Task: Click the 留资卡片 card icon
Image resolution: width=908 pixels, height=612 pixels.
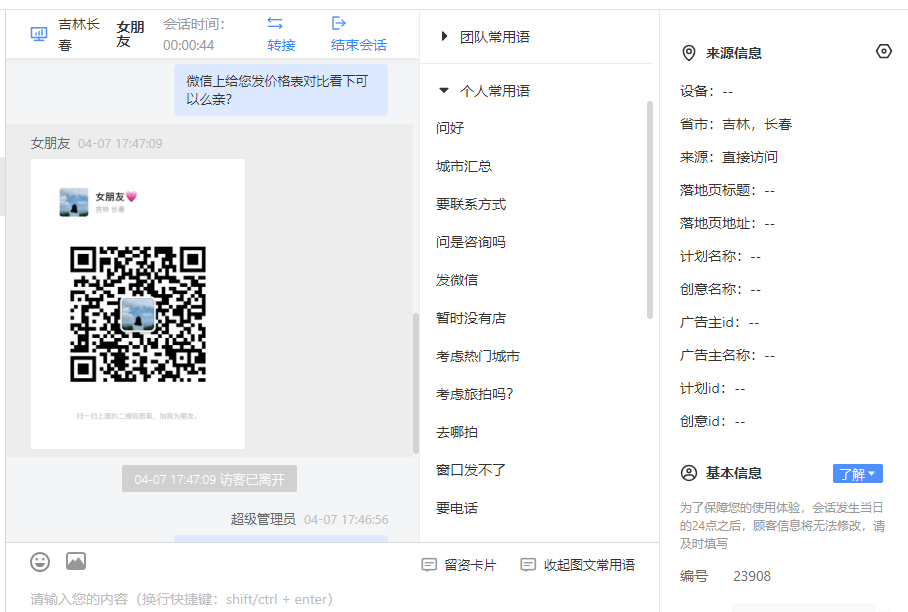Action: click(429, 565)
